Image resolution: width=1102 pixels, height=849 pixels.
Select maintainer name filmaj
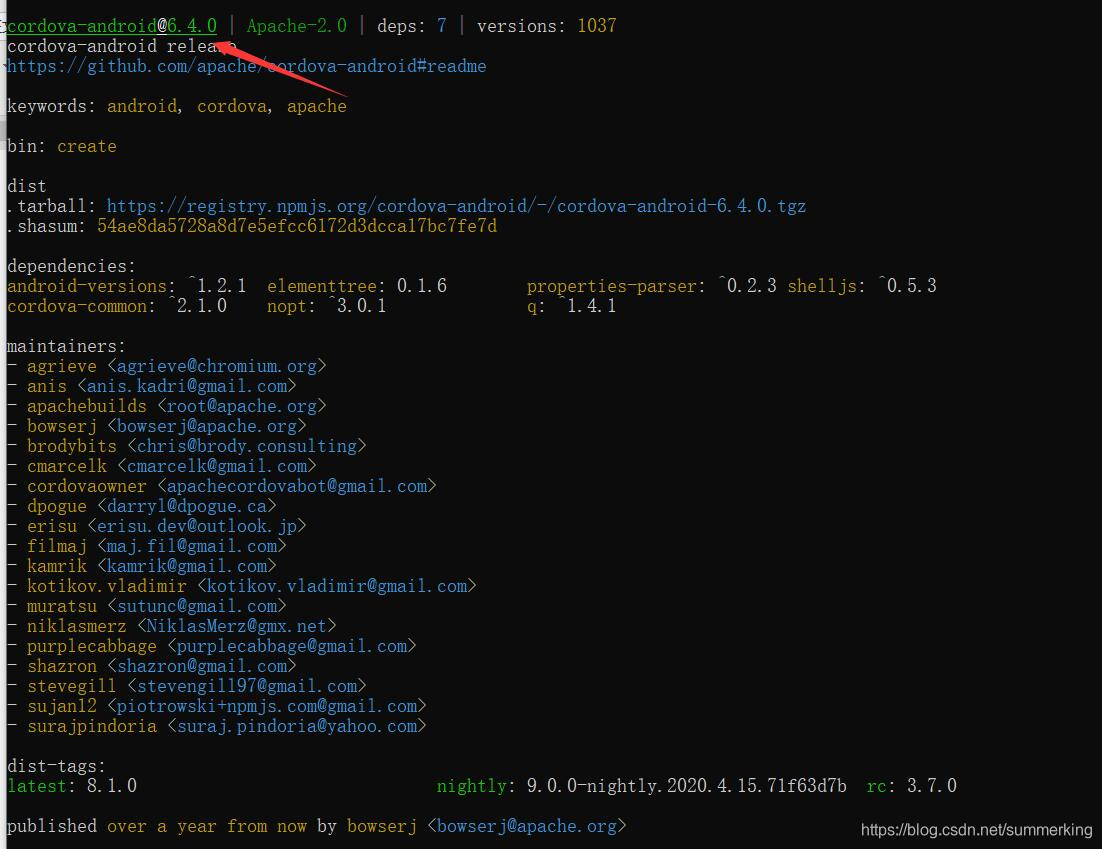tap(57, 547)
